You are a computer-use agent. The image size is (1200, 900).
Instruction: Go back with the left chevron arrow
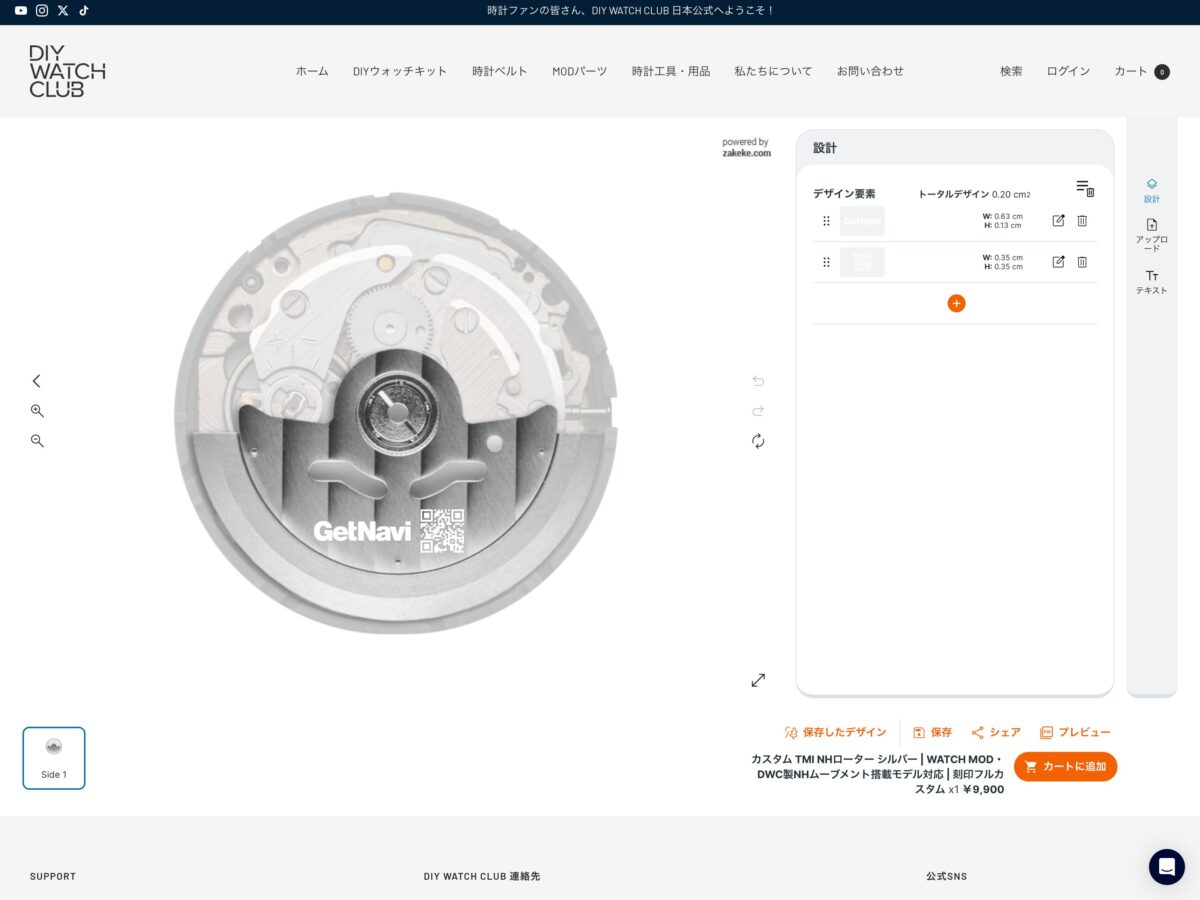click(37, 381)
